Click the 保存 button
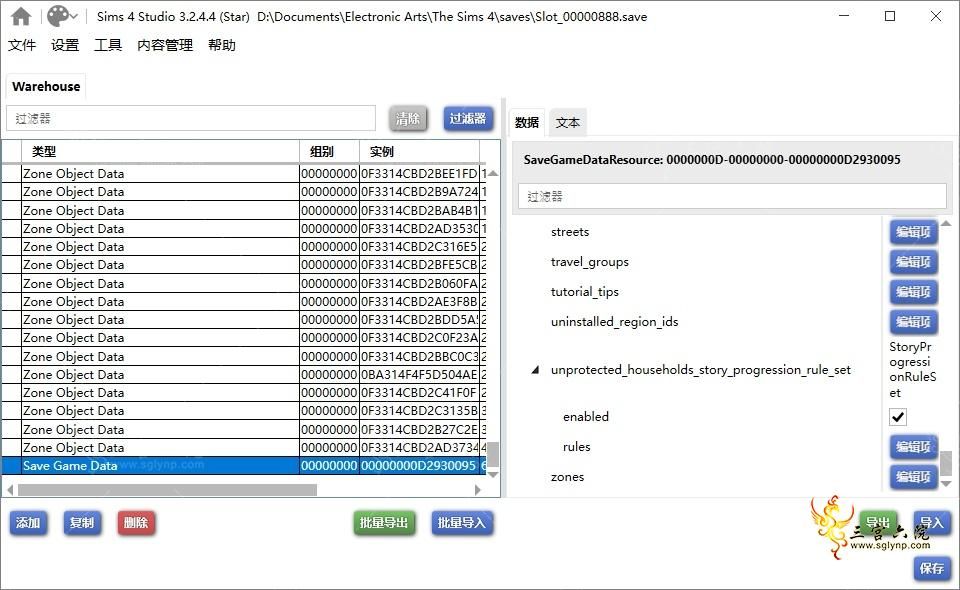 tap(932, 568)
